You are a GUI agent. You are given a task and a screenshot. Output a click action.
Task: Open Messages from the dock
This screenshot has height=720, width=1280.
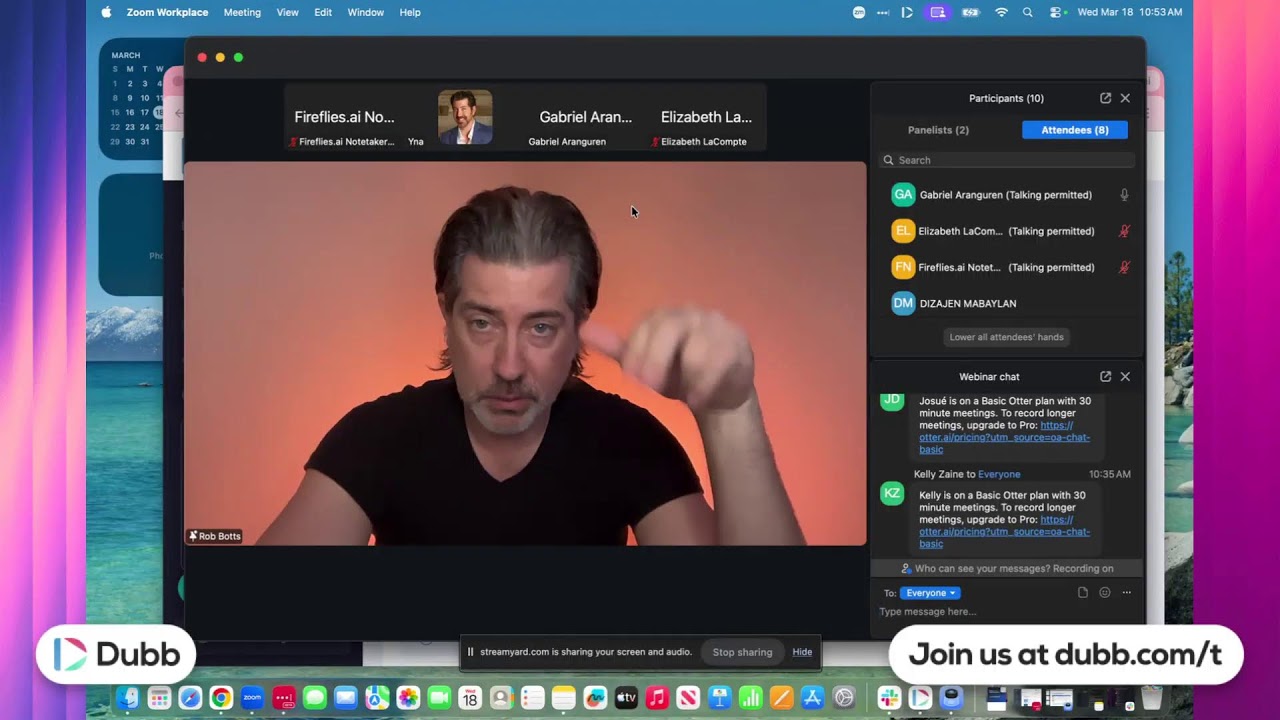pyautogui.click(x=314, y=698)
